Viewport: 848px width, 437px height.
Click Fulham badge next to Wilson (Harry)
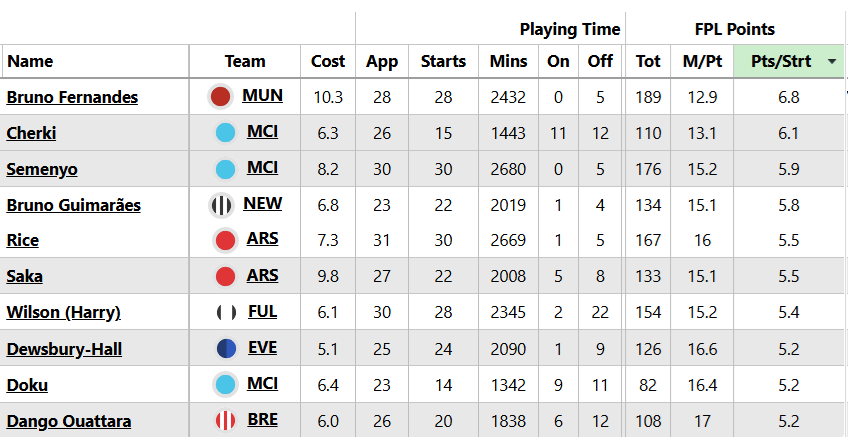tap(226, 313)
